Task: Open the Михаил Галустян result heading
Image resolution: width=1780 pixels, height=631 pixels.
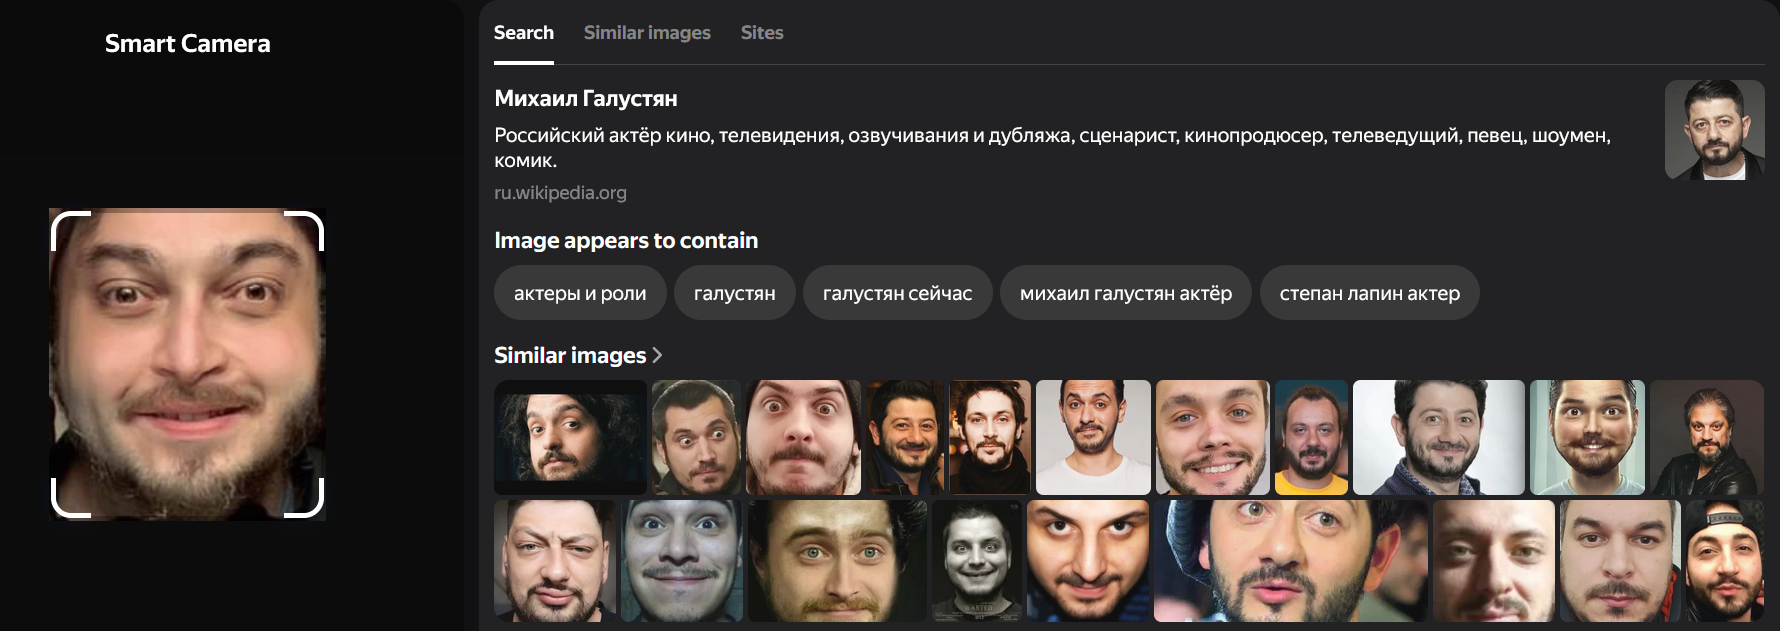Action: (586, 98)
